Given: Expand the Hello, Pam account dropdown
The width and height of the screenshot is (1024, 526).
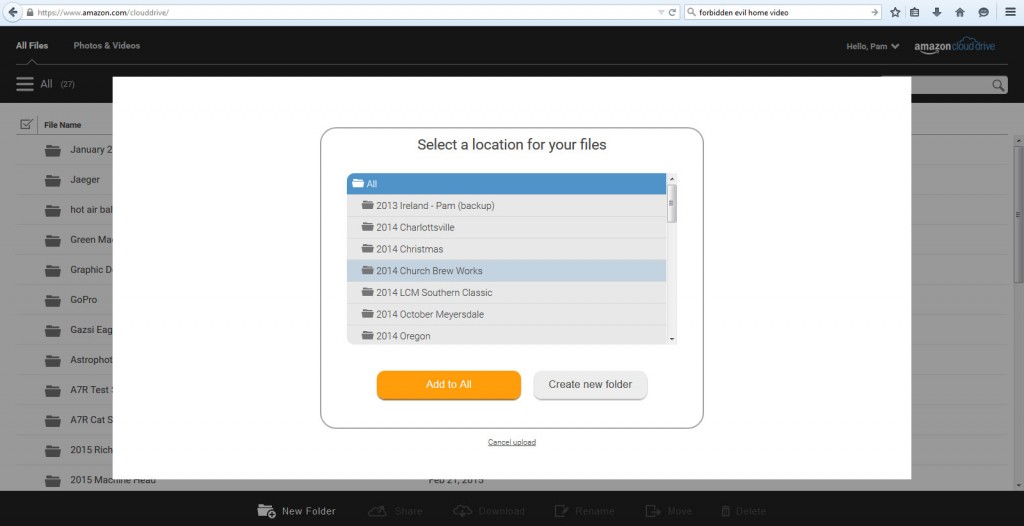Looking at the screenshot, I should (873, 46).
